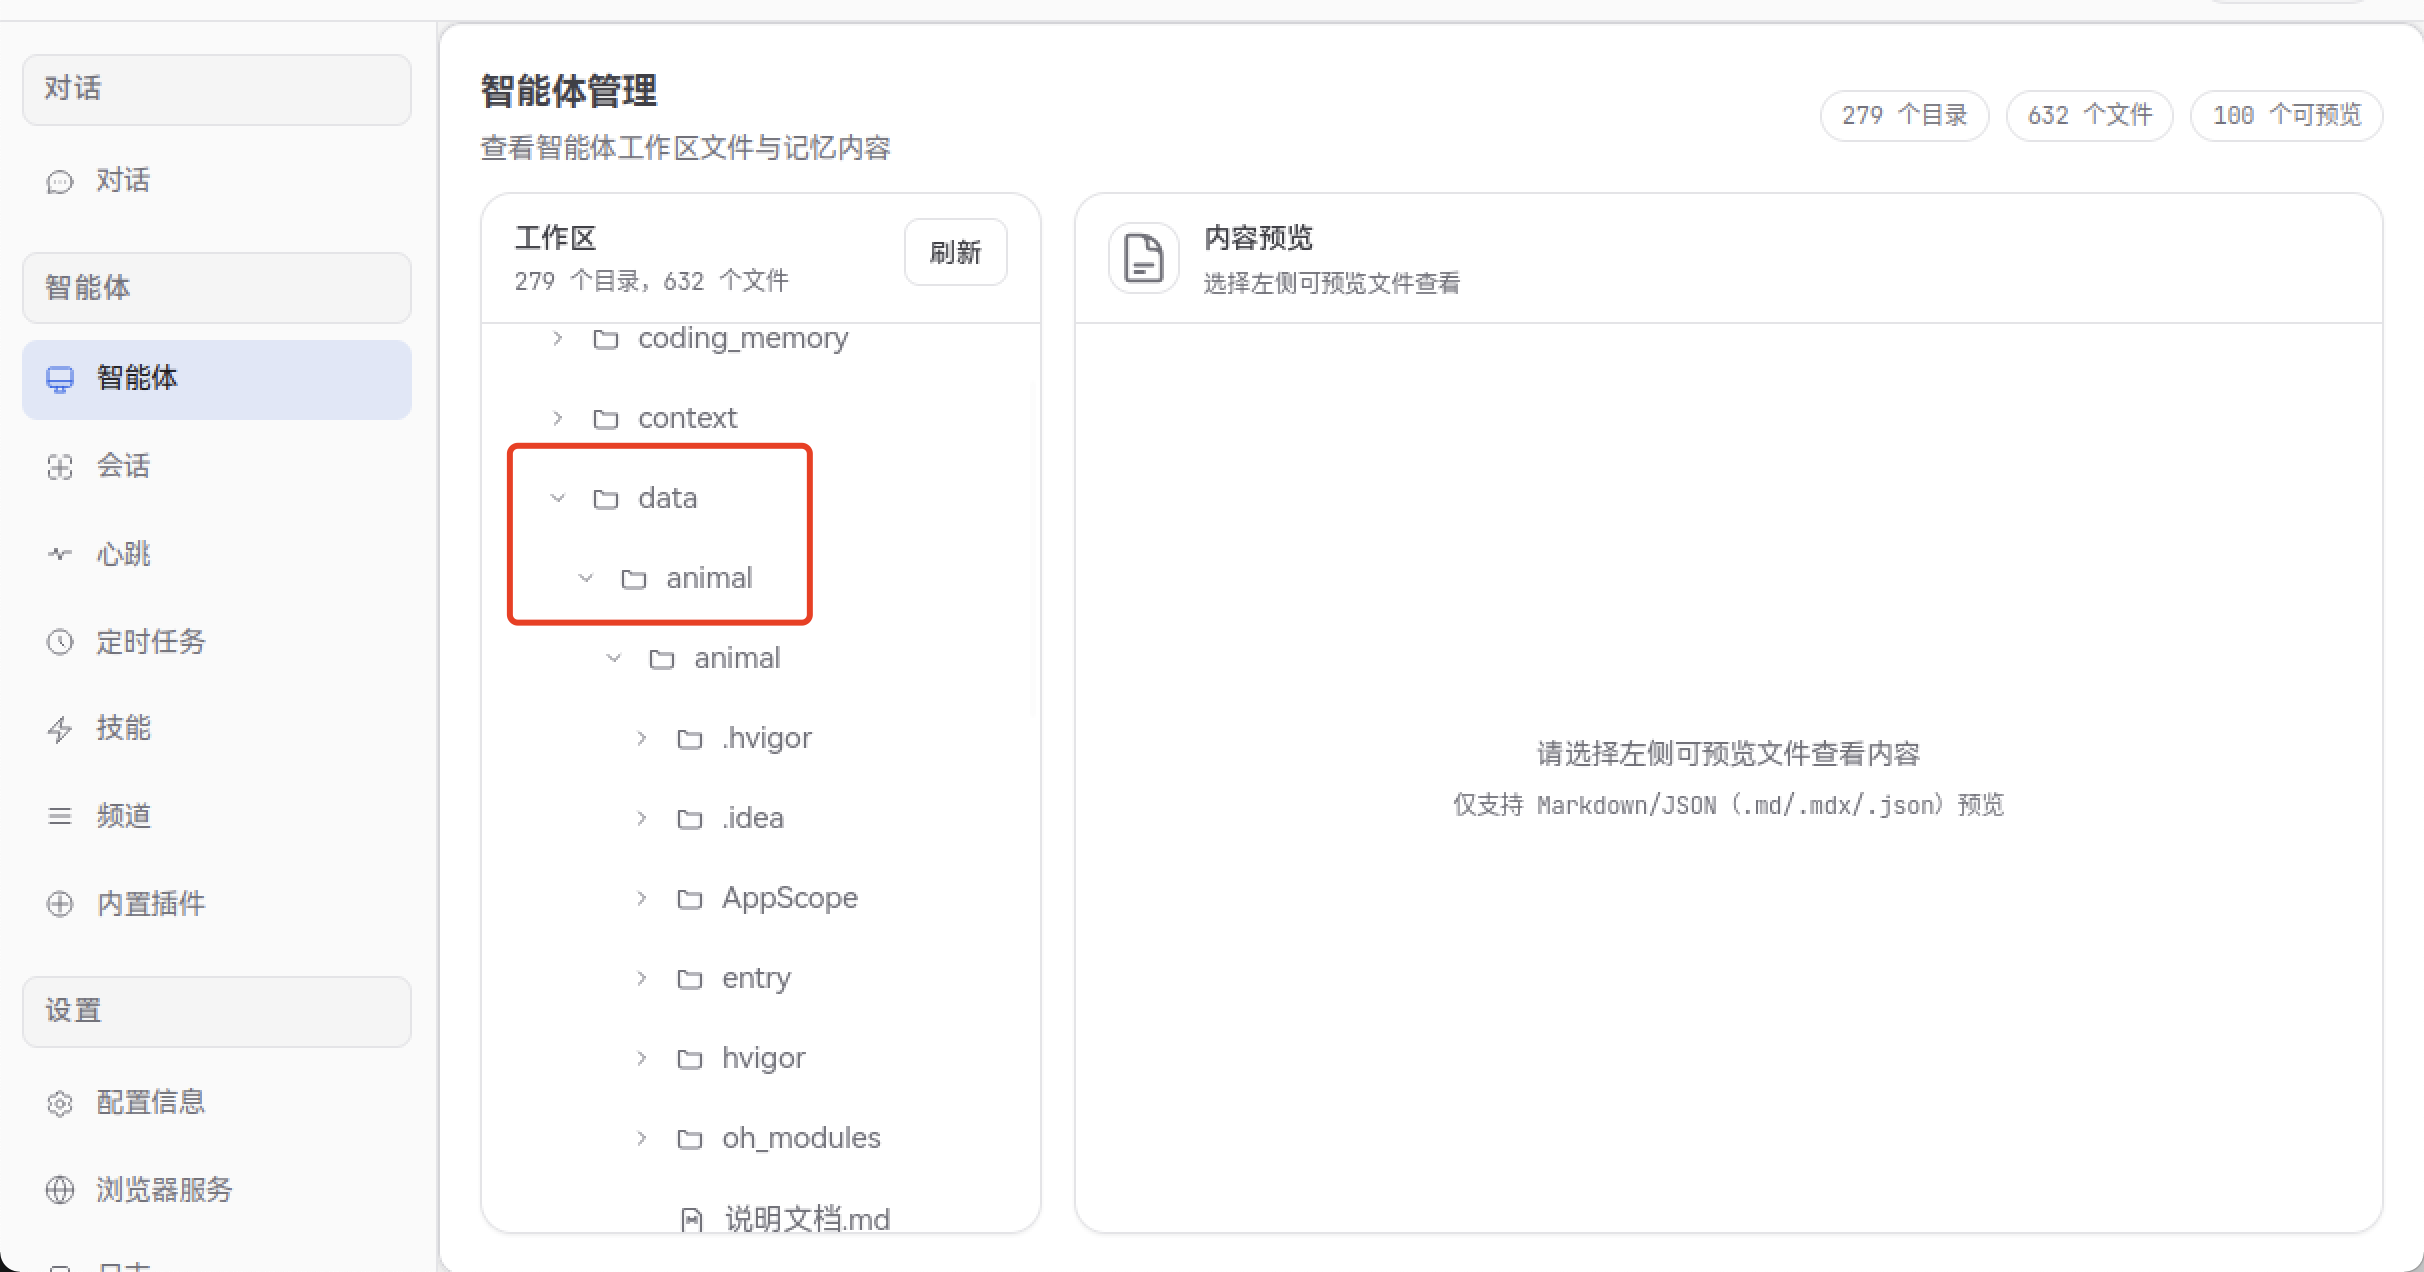The image size is (2424, 1272).
Task: Click the monitor icon beside 智能体
Action: pos(60,379)
